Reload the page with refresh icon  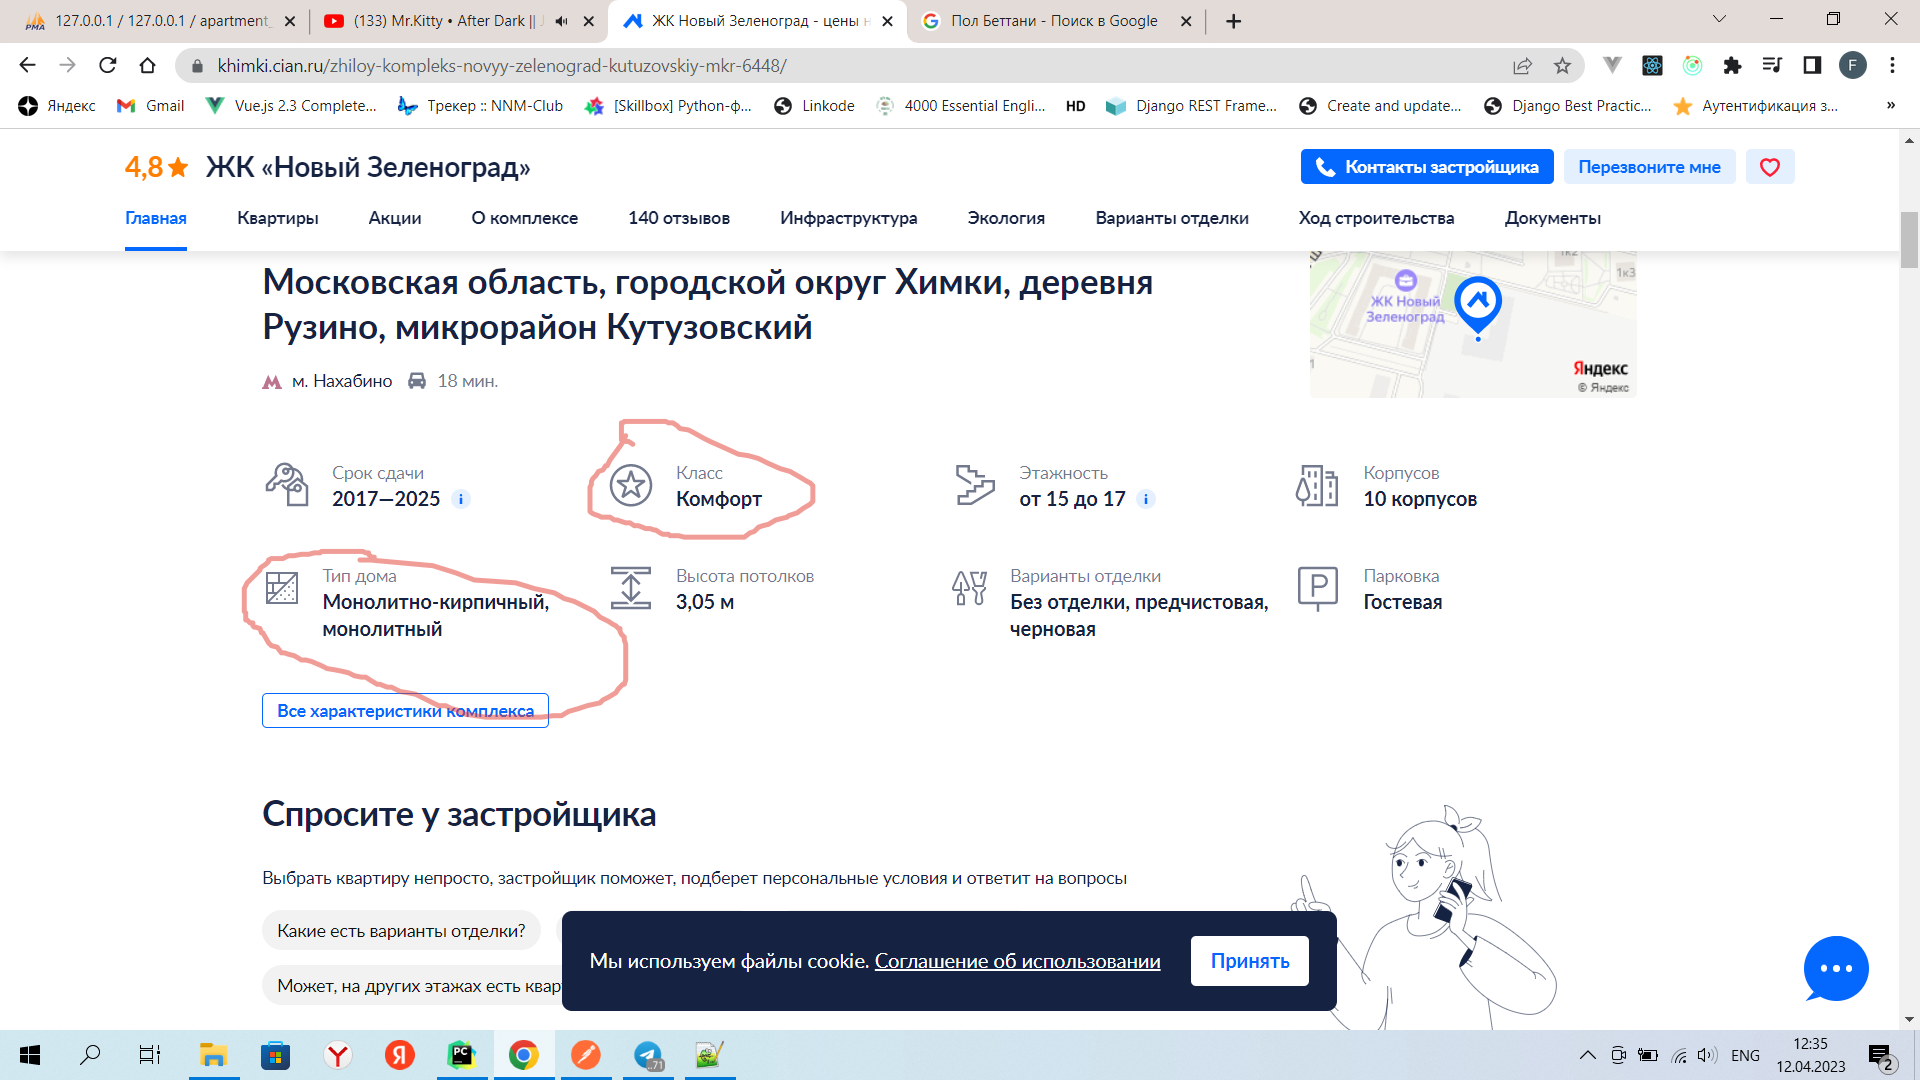(x=108, y=66)
